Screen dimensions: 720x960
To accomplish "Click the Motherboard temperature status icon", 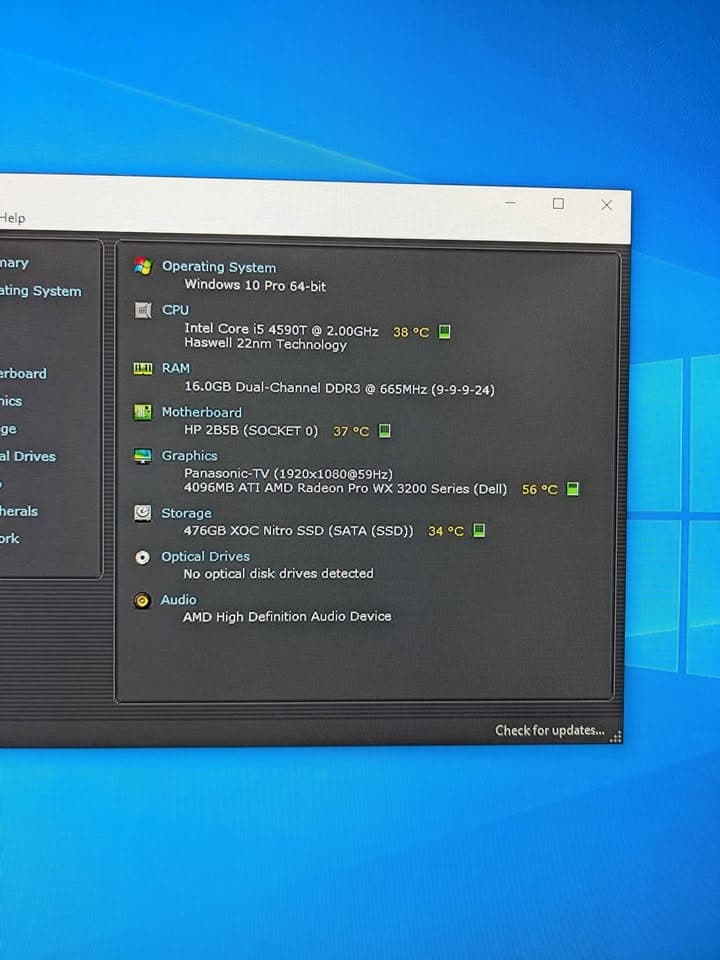I will pos(384,431).
